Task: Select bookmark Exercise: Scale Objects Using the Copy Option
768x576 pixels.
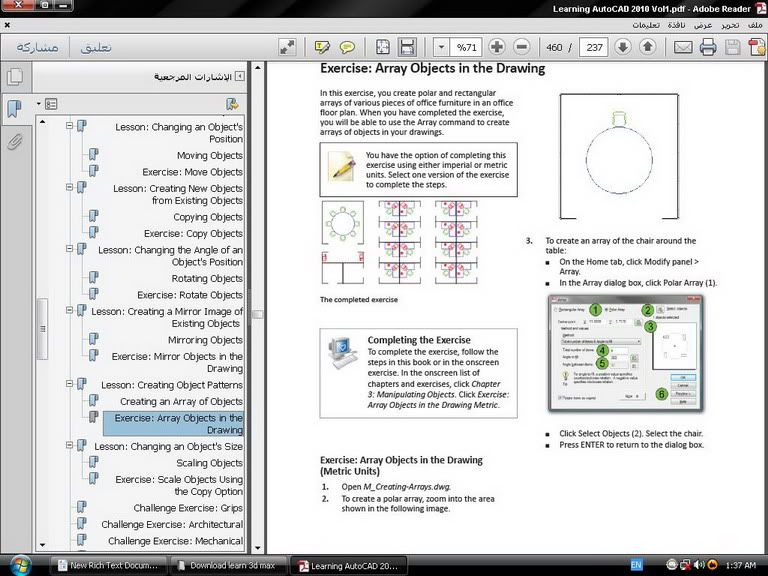Action: (x=179, y=485)
